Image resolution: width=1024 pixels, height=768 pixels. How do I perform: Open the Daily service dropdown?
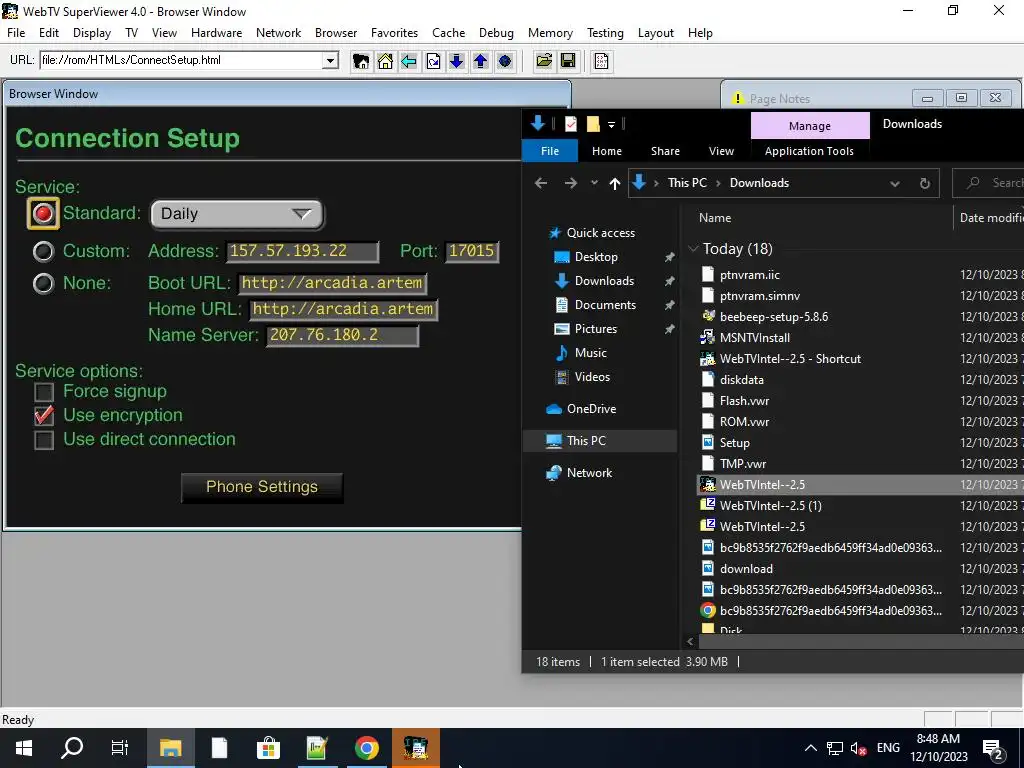pos(237,214)
